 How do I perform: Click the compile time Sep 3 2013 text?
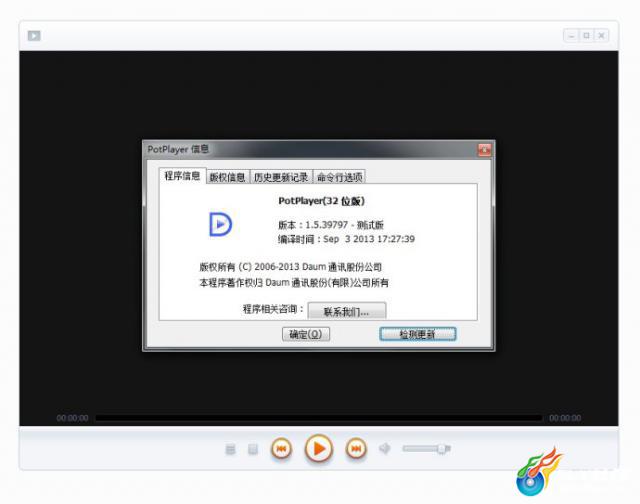coord(369,239)
